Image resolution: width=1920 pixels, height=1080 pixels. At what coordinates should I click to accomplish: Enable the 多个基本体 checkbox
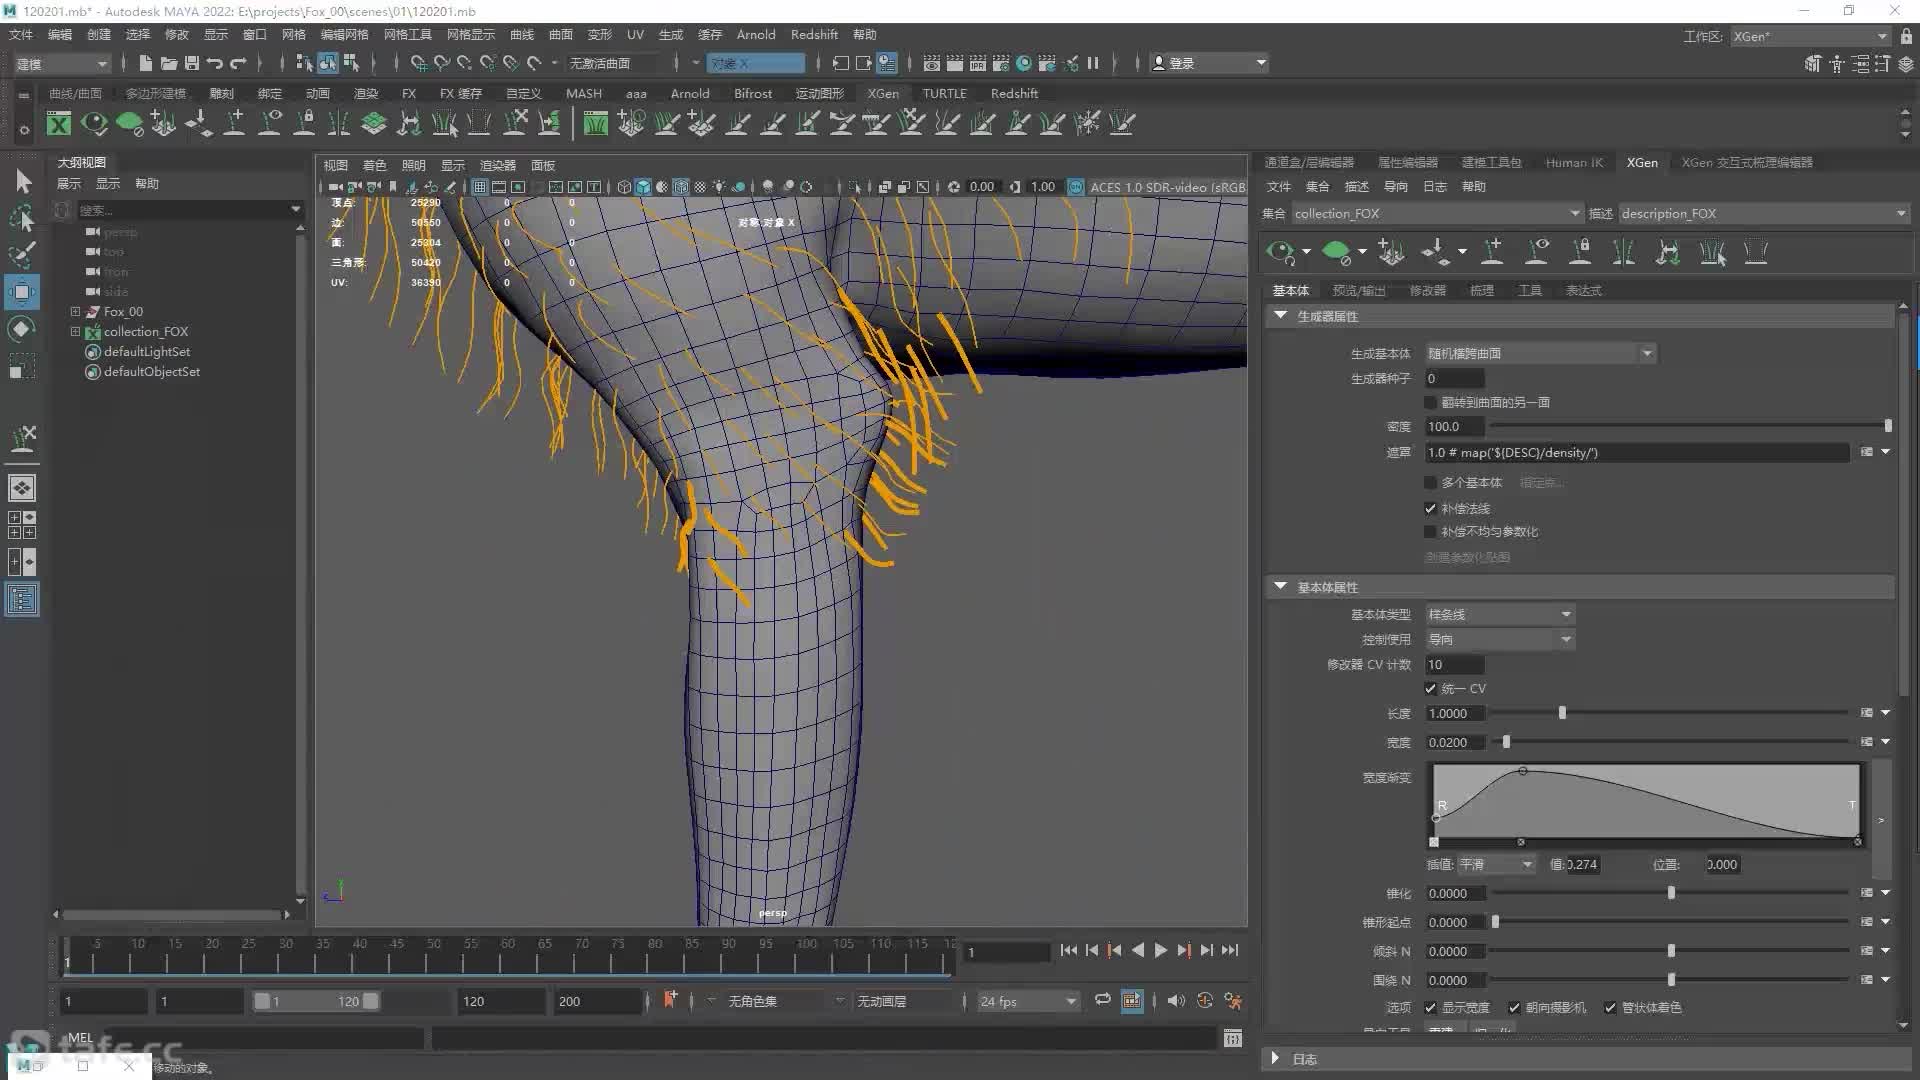[x=1430, y=482]
